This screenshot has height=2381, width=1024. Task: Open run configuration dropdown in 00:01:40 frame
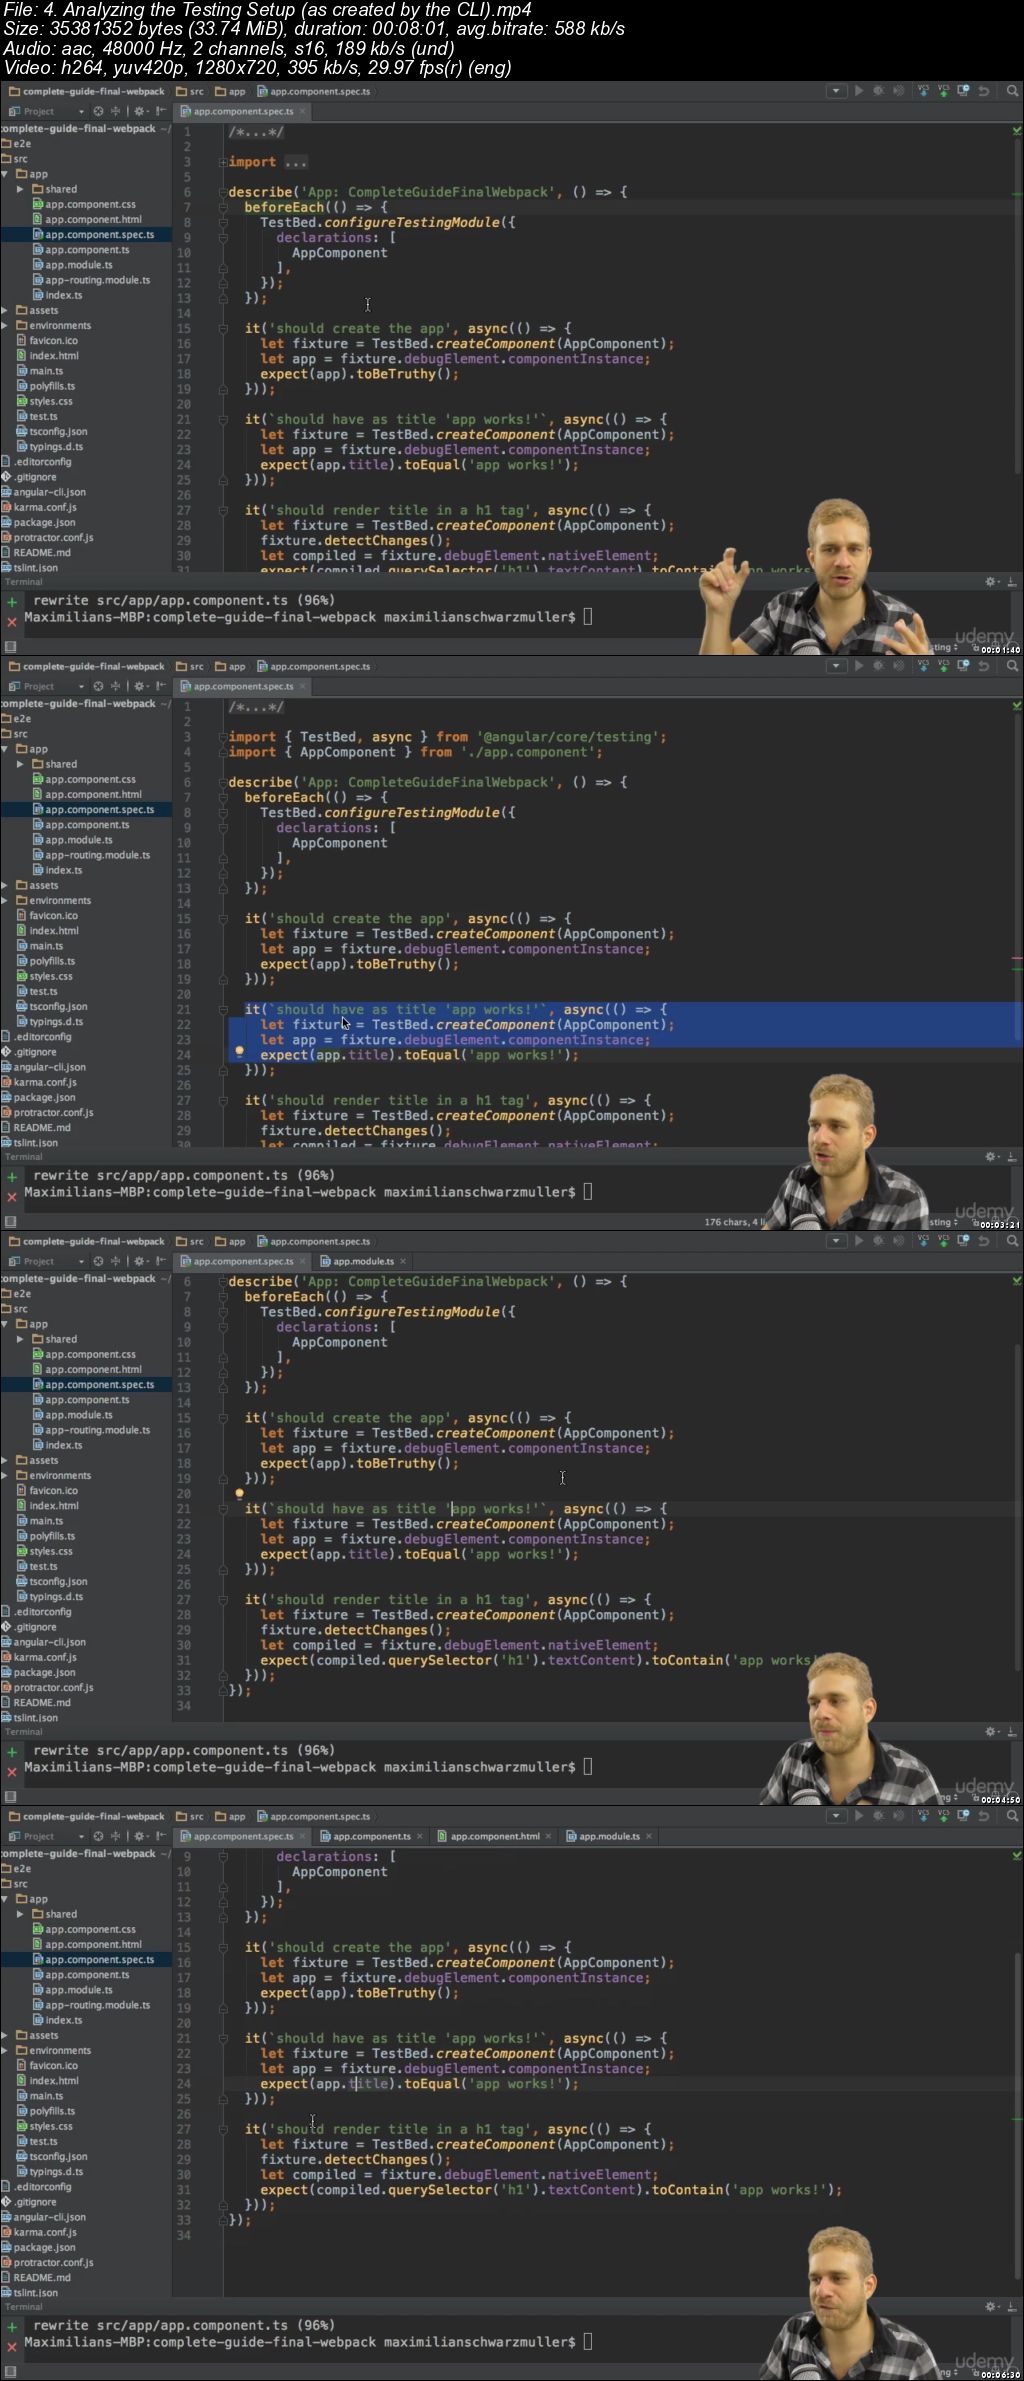coord(835,91)
